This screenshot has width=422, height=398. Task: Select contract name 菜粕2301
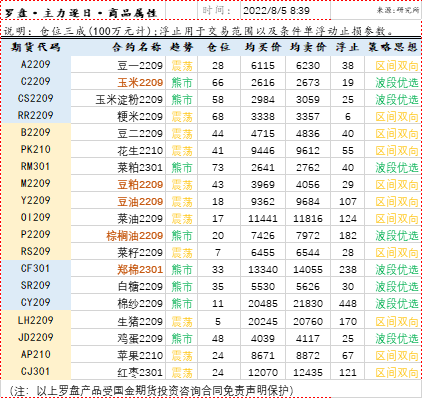[140, 168]
